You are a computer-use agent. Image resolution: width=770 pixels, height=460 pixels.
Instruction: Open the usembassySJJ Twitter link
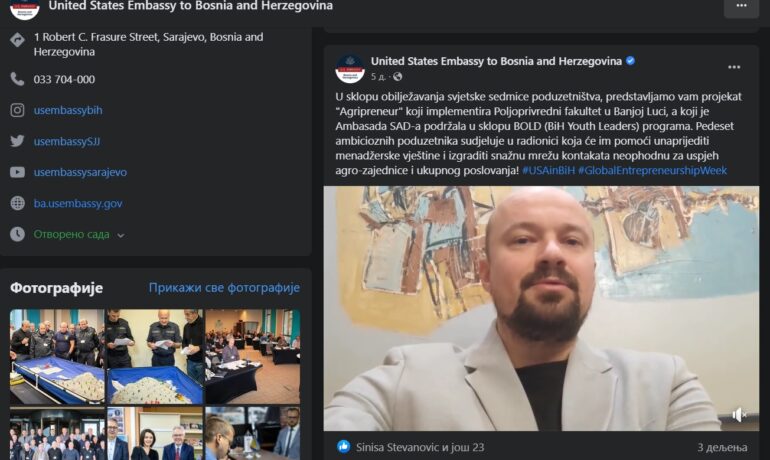pyautogui.click(x=67, y=141)
